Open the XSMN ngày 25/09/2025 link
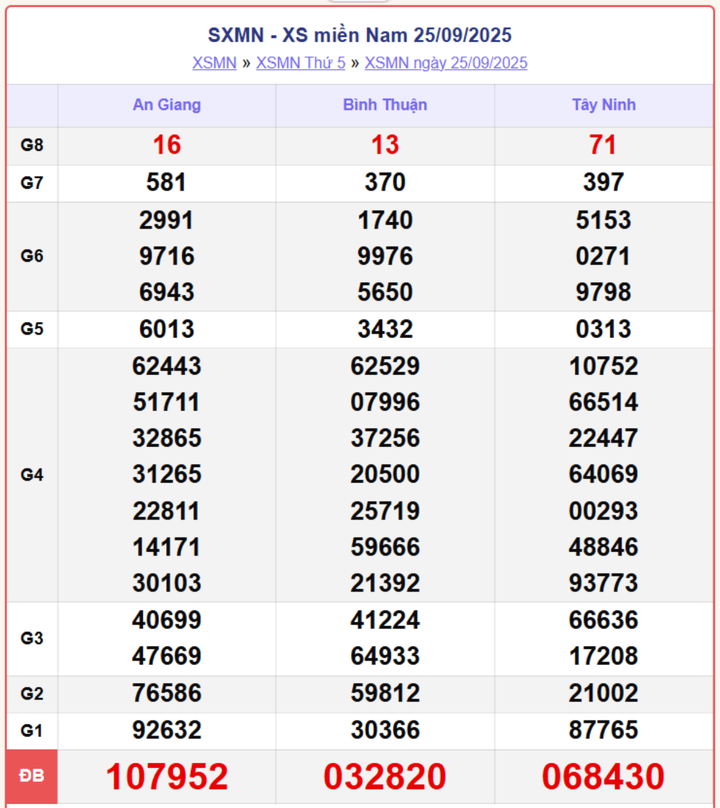 (x=445, y=63)
